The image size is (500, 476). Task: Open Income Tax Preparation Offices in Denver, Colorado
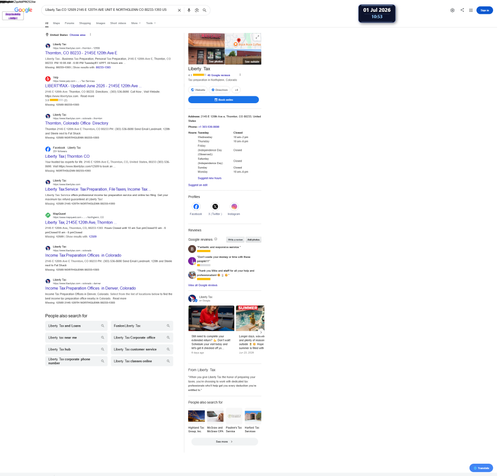pos(90,288)
